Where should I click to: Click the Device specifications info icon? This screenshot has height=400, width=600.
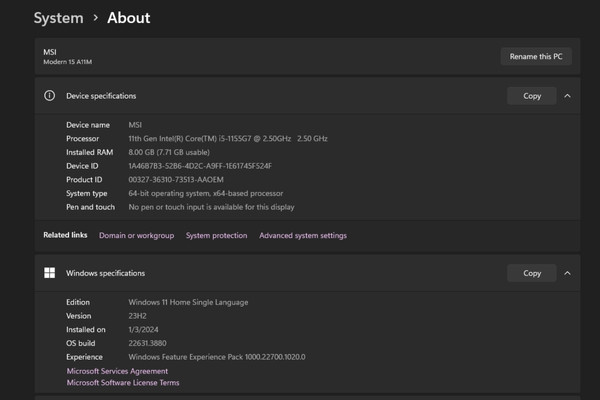pyautogui.click(x=49, y=96)
